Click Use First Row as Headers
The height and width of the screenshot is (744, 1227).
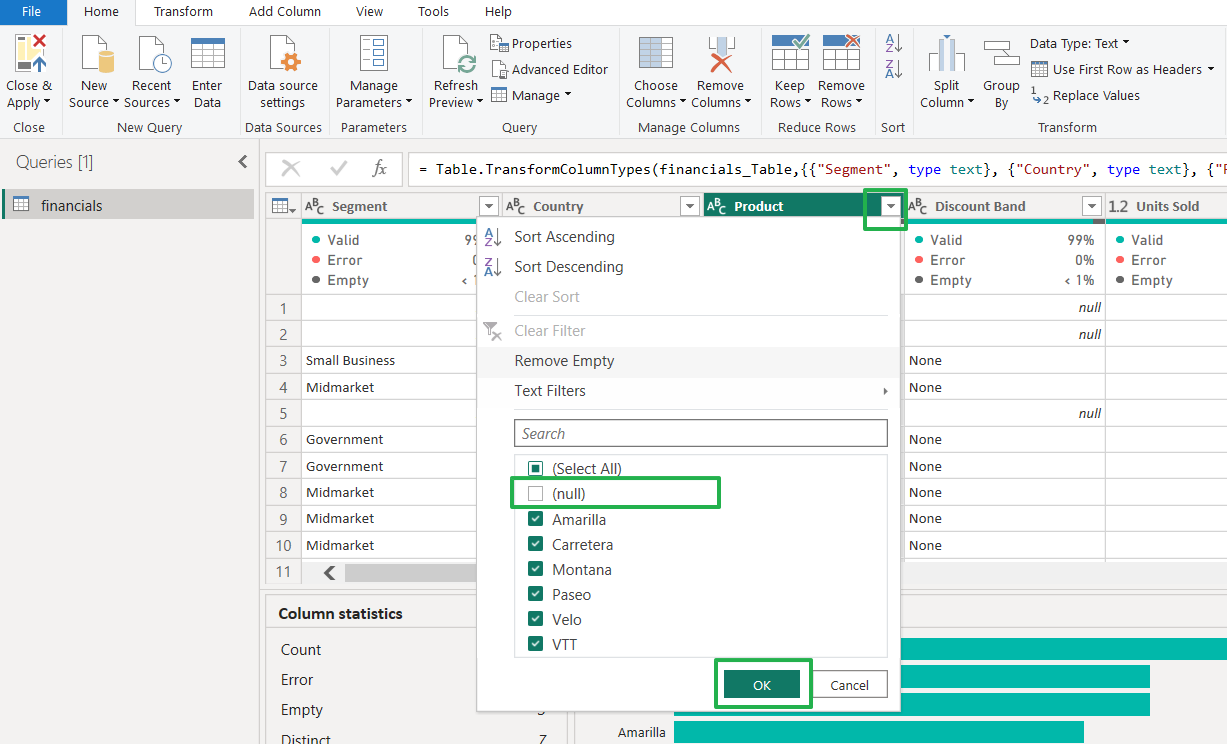point(1123,69)
